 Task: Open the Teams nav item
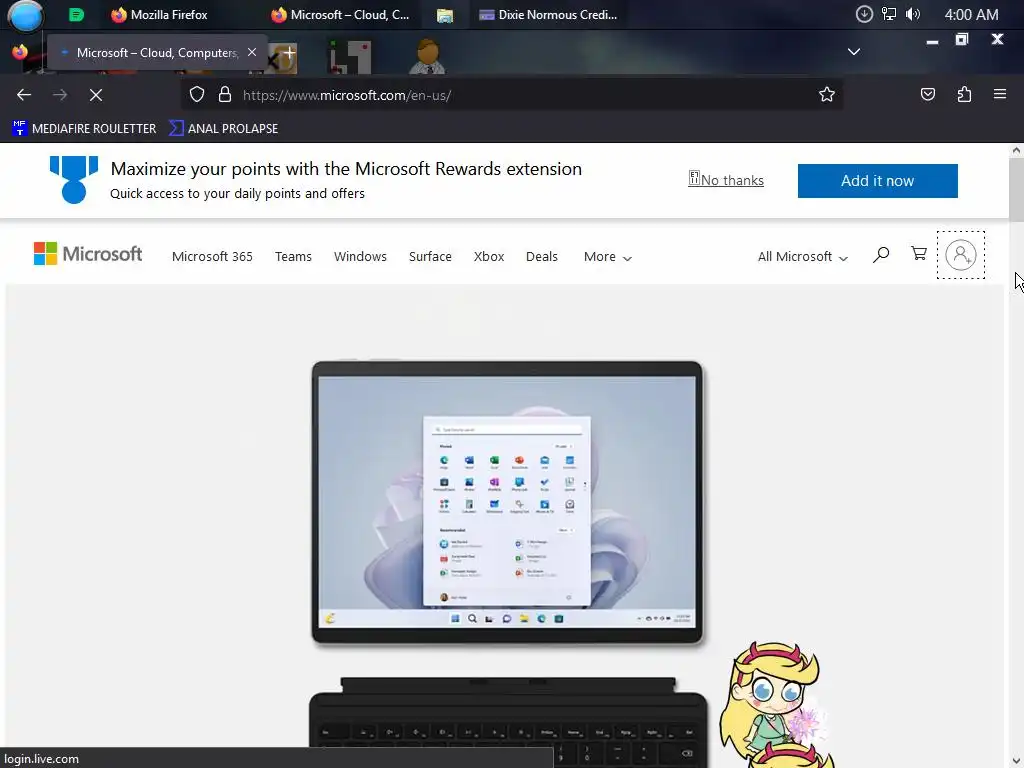coord(293,257)
